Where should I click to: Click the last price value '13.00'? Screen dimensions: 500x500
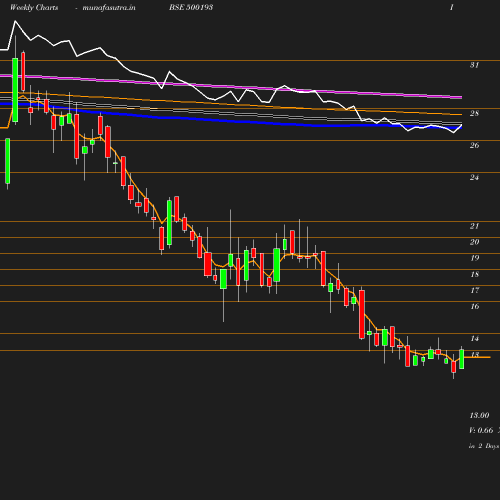pos(479,415)
